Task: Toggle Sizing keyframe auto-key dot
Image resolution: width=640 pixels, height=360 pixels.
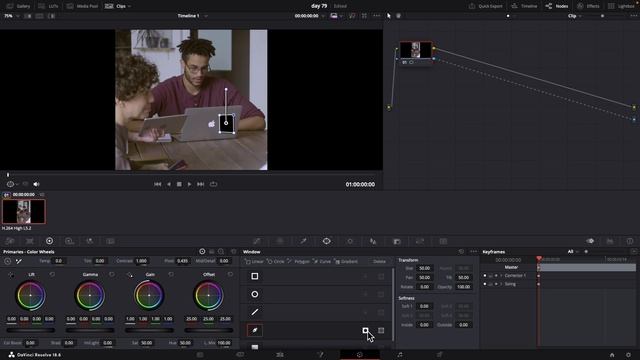Action: (x=496, y=284)
